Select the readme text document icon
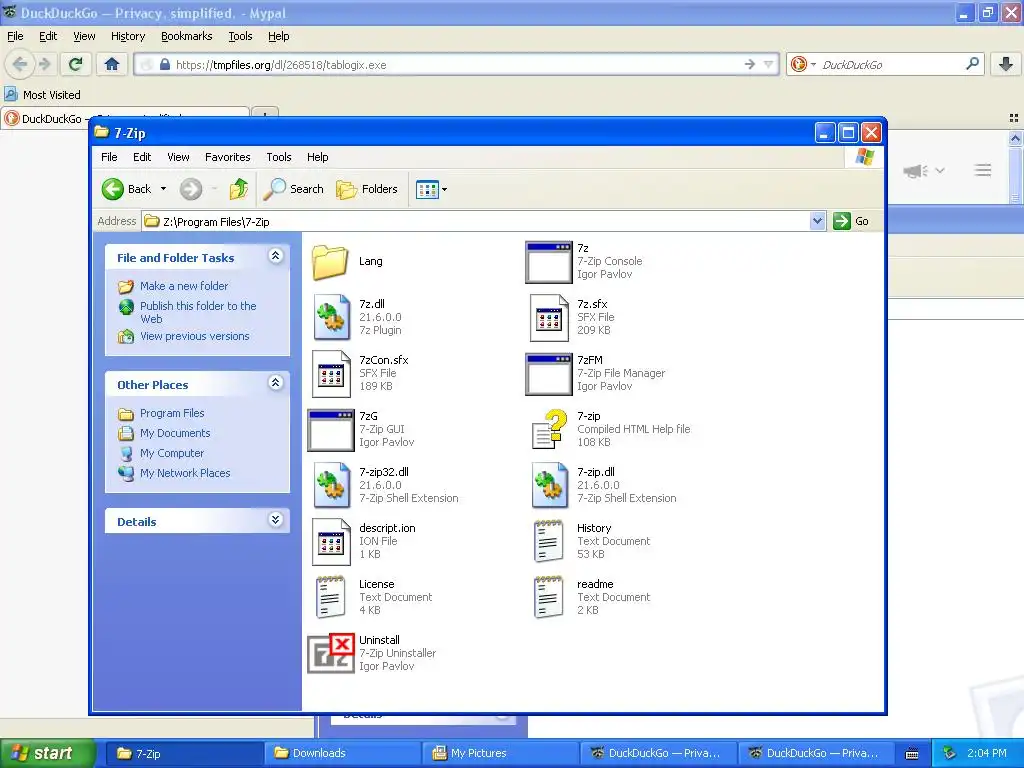Image resolution: width=1024 pixels, height=768 pixels. tap(549, 598)
